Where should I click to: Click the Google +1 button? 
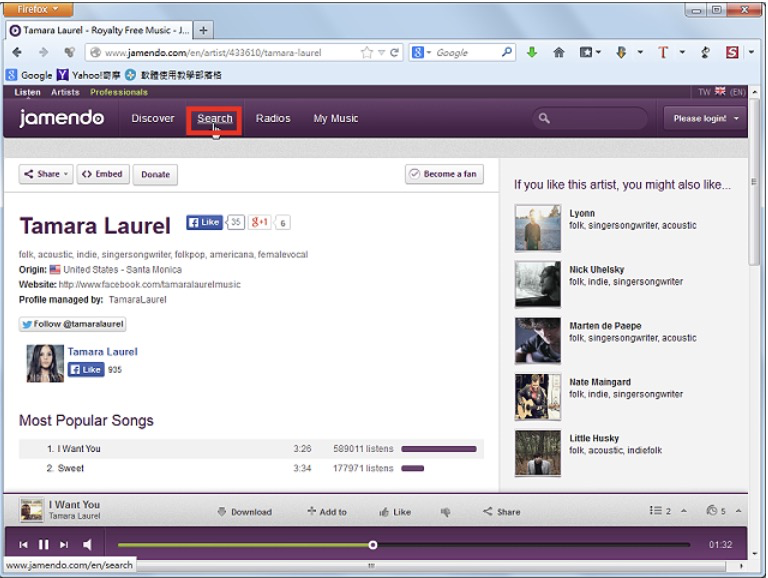tap(260, 222)
